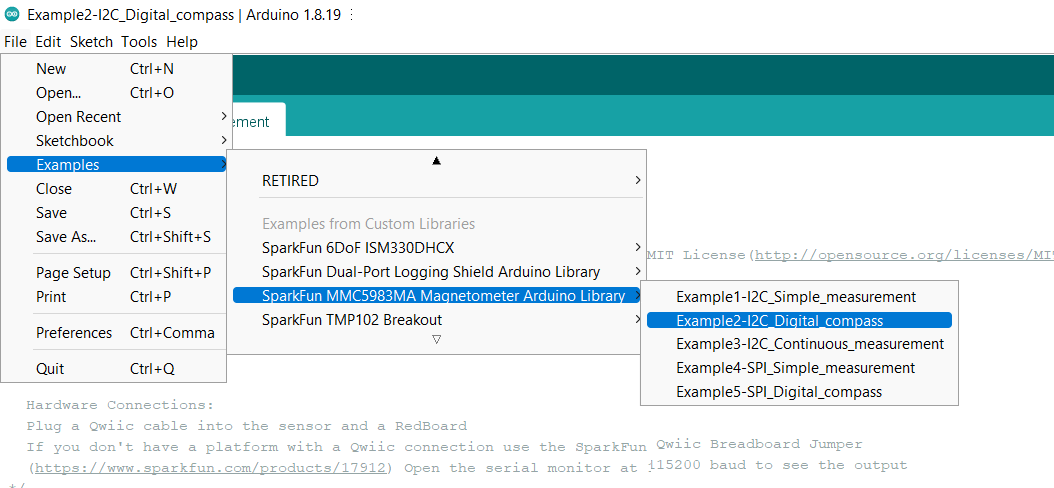Screen dimensions: 1054x488
Task: Click the '115200 baud to see the output' text
Action: coord(778,465)
